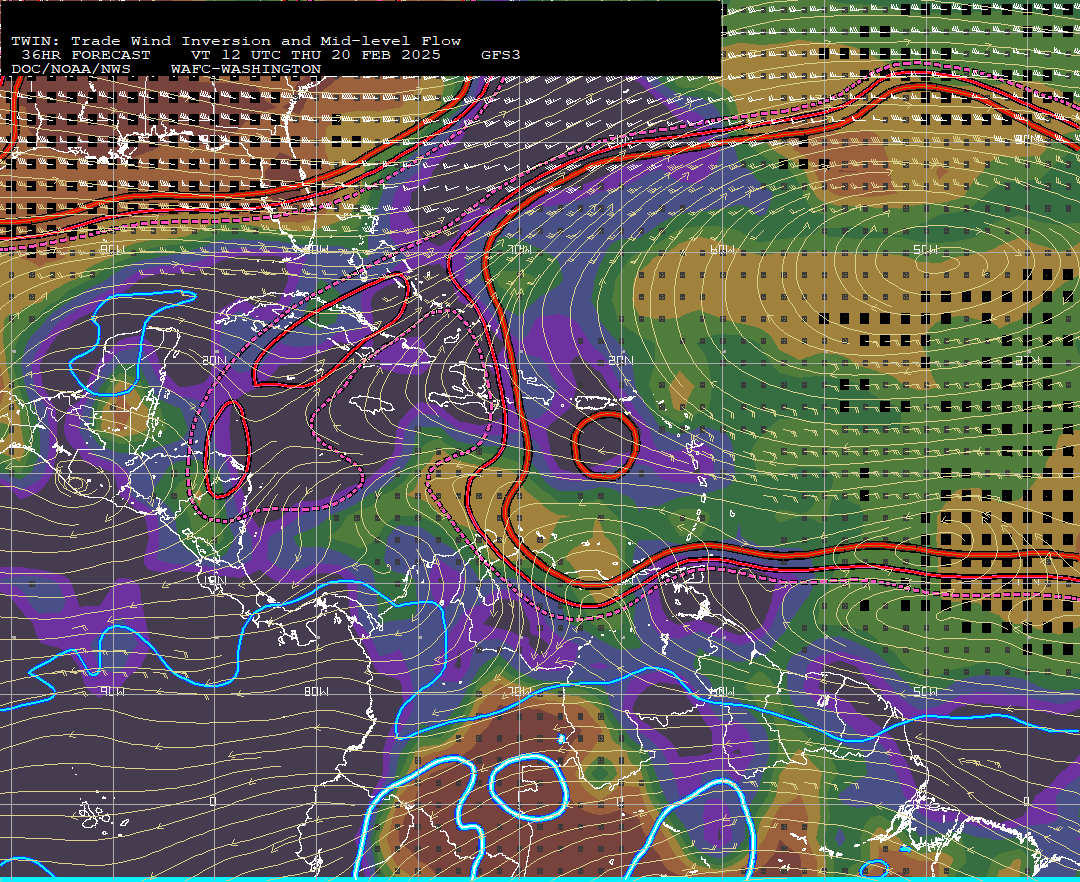Click the "36HR FORECAST" header text

85,55
